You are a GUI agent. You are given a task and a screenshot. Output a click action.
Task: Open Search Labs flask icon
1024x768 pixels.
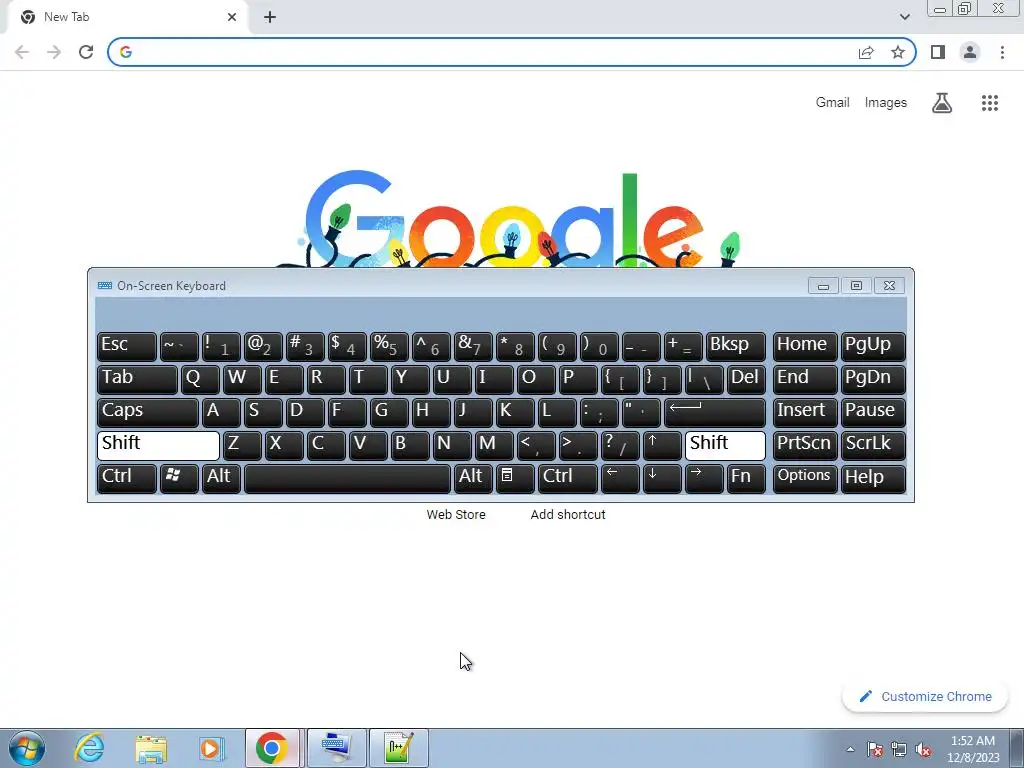[x=942, y=103]
